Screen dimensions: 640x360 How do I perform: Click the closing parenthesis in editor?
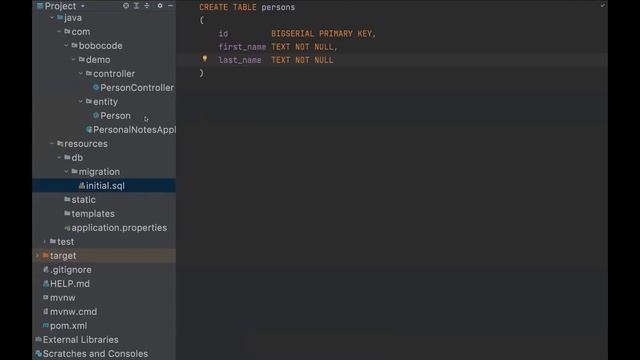pyautogui.click(x=201, y=73)
